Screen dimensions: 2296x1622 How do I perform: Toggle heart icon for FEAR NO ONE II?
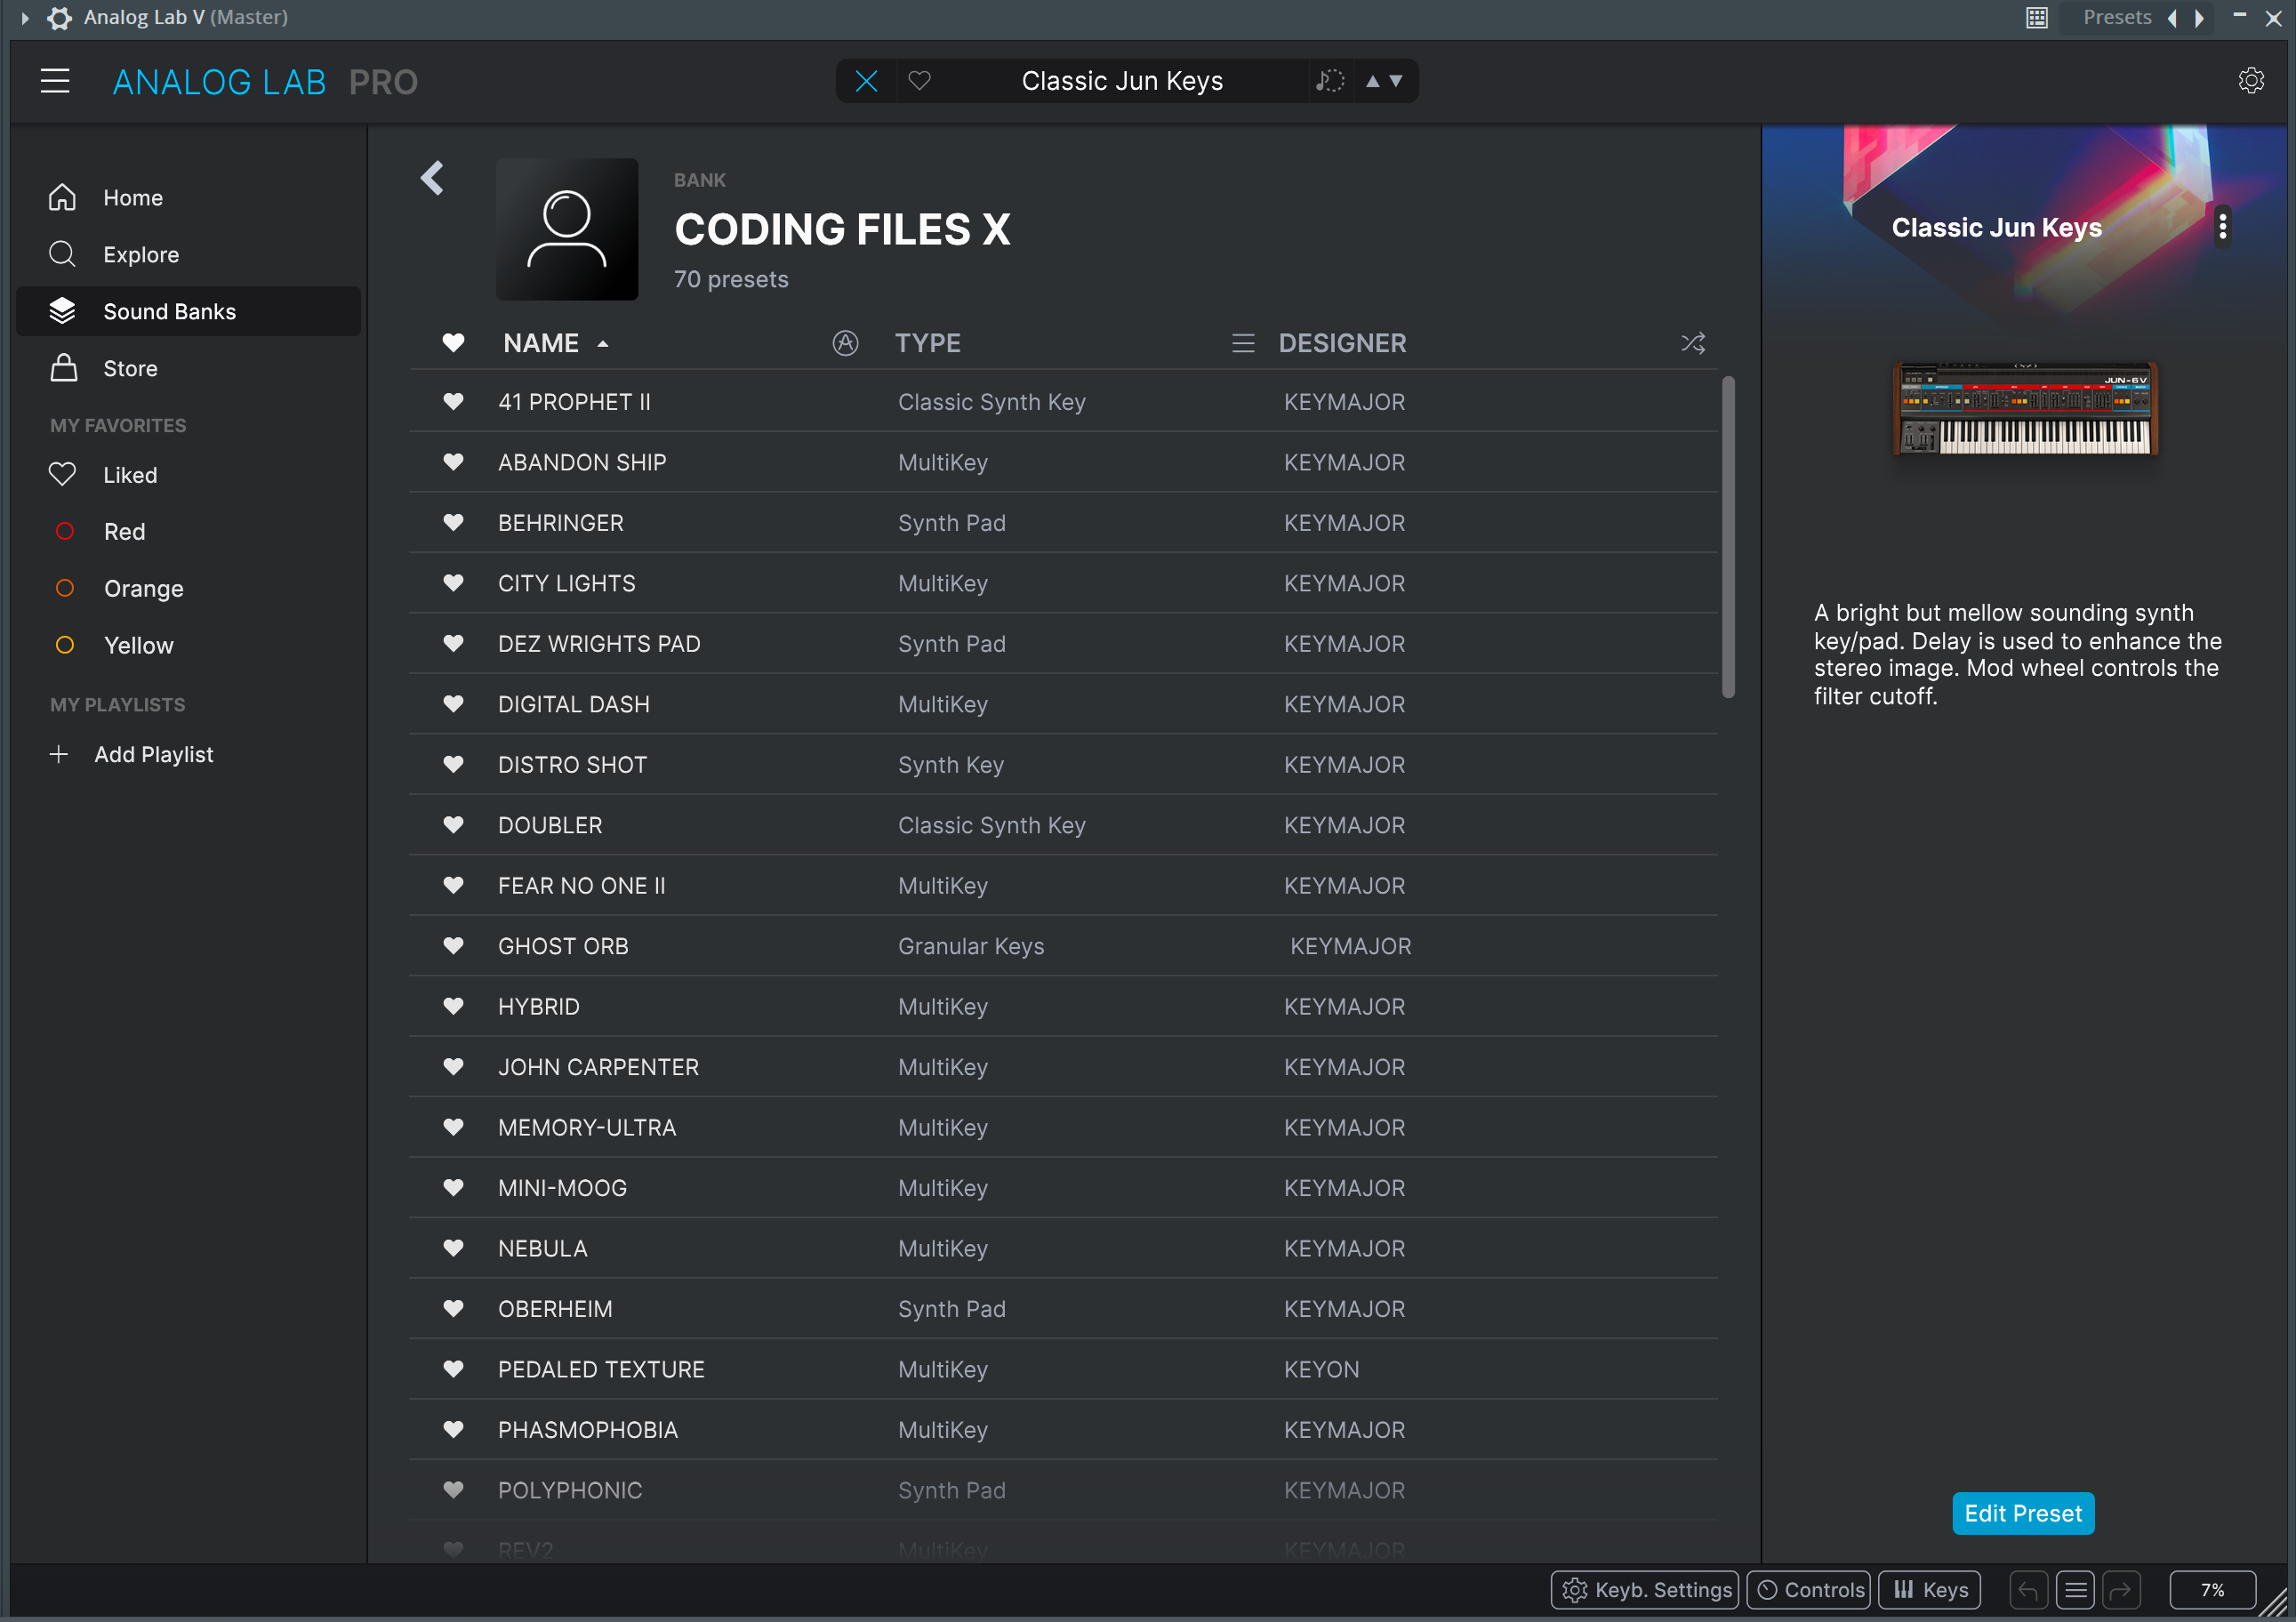(453, 886)
